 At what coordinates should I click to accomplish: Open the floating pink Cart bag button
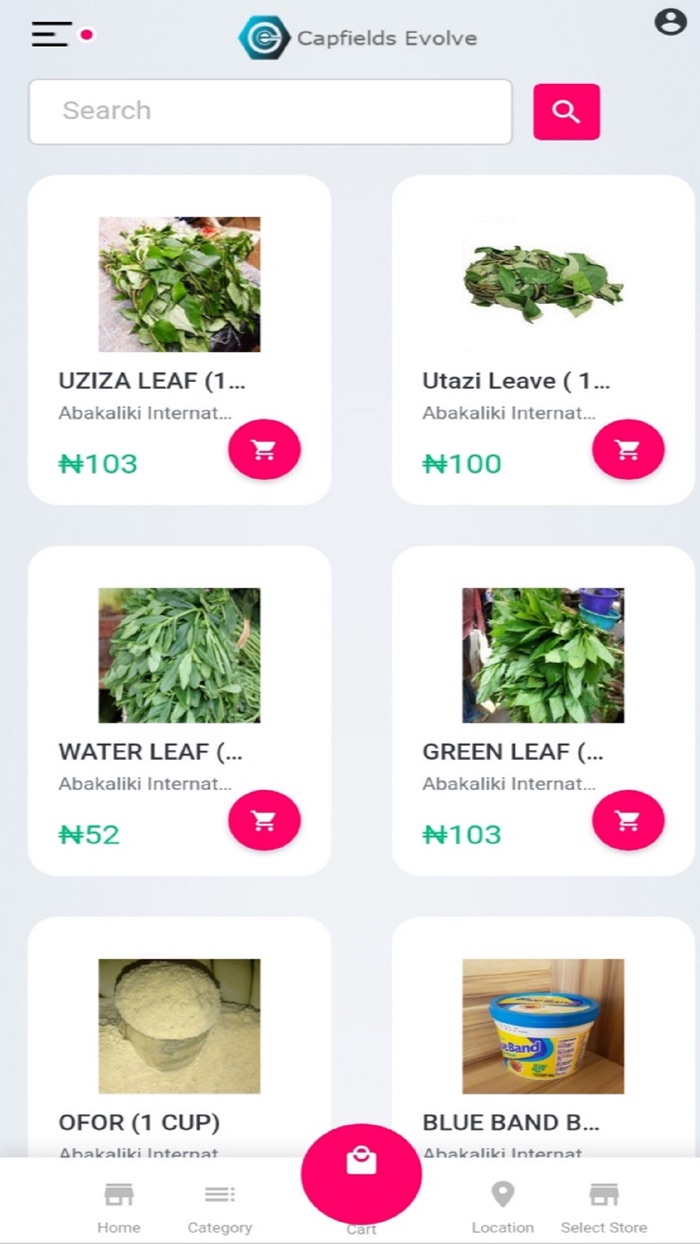click(x=361, y=1175)
